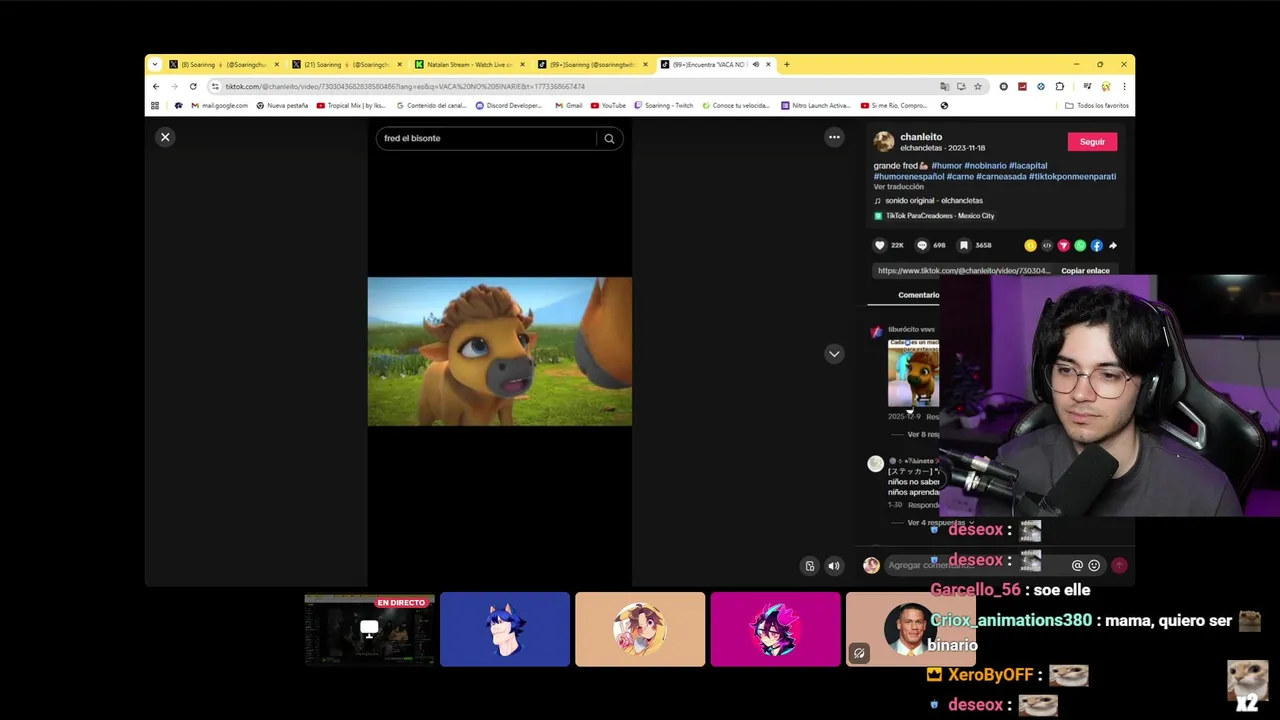
Task: Open sonido original - elchancletas link
Action: pos(934,201)
